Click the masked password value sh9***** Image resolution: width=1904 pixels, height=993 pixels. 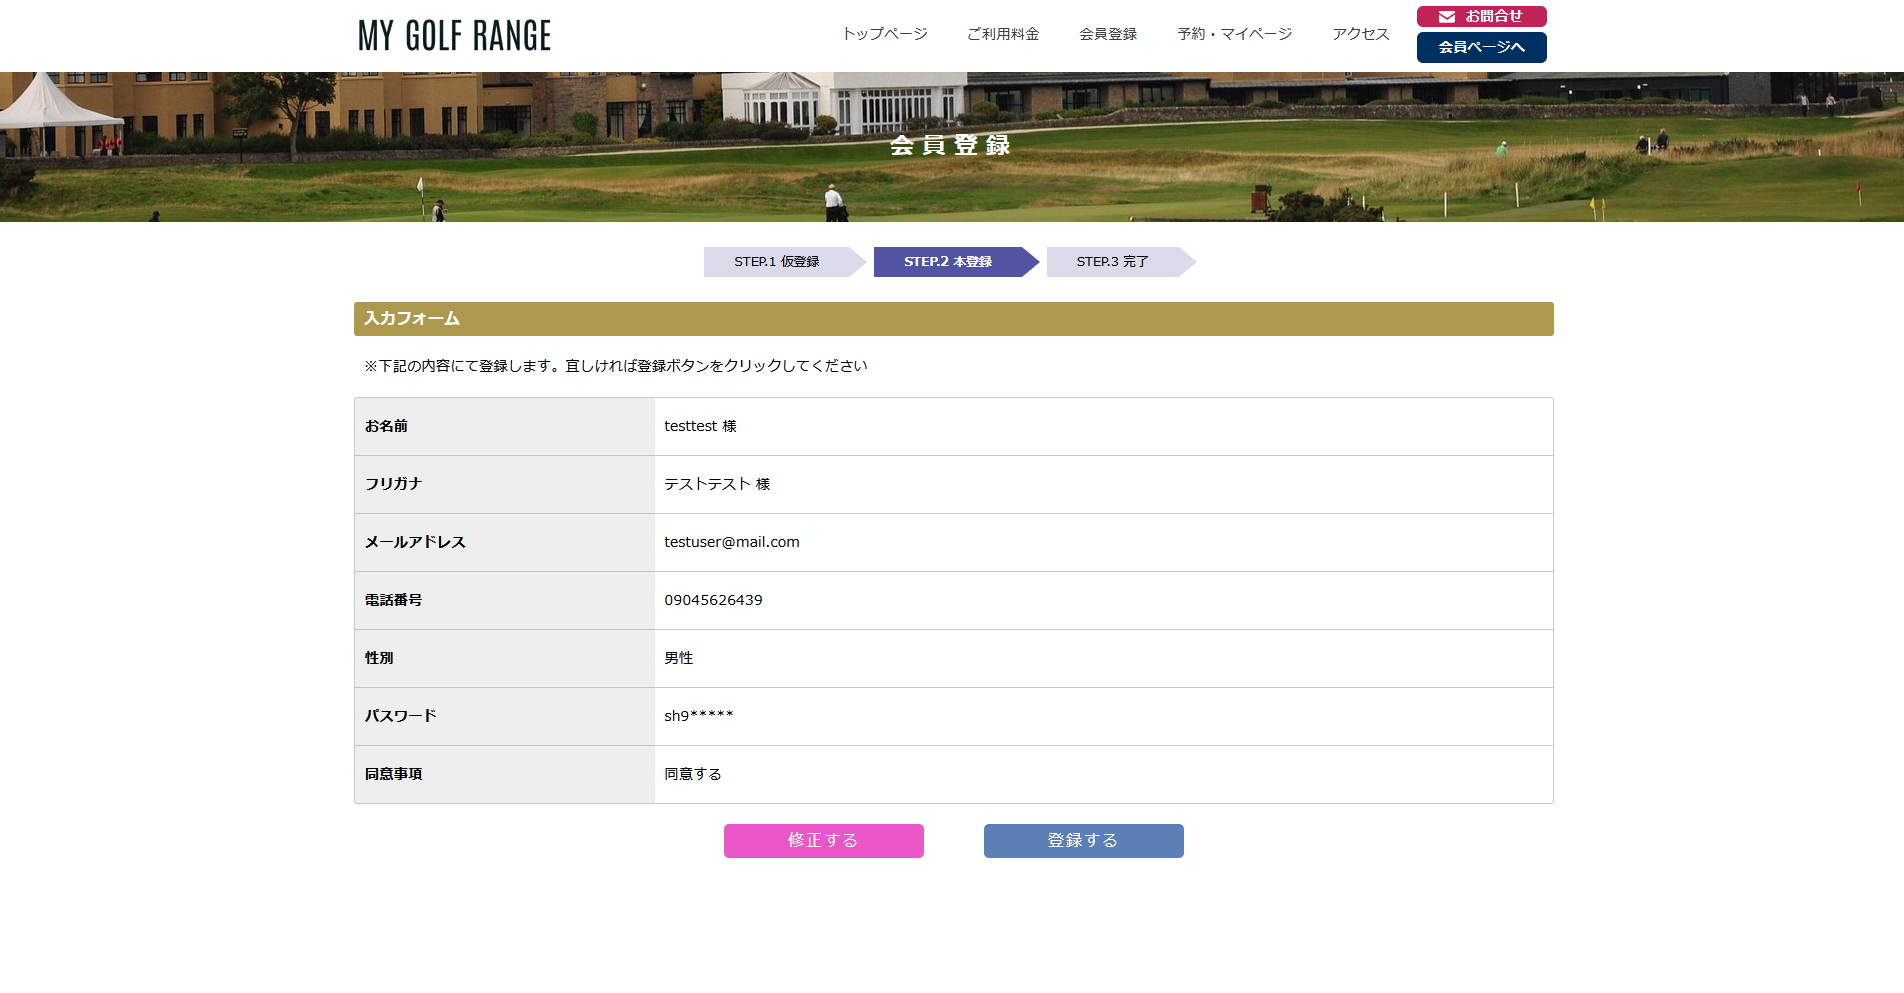[x=699, y=716]
